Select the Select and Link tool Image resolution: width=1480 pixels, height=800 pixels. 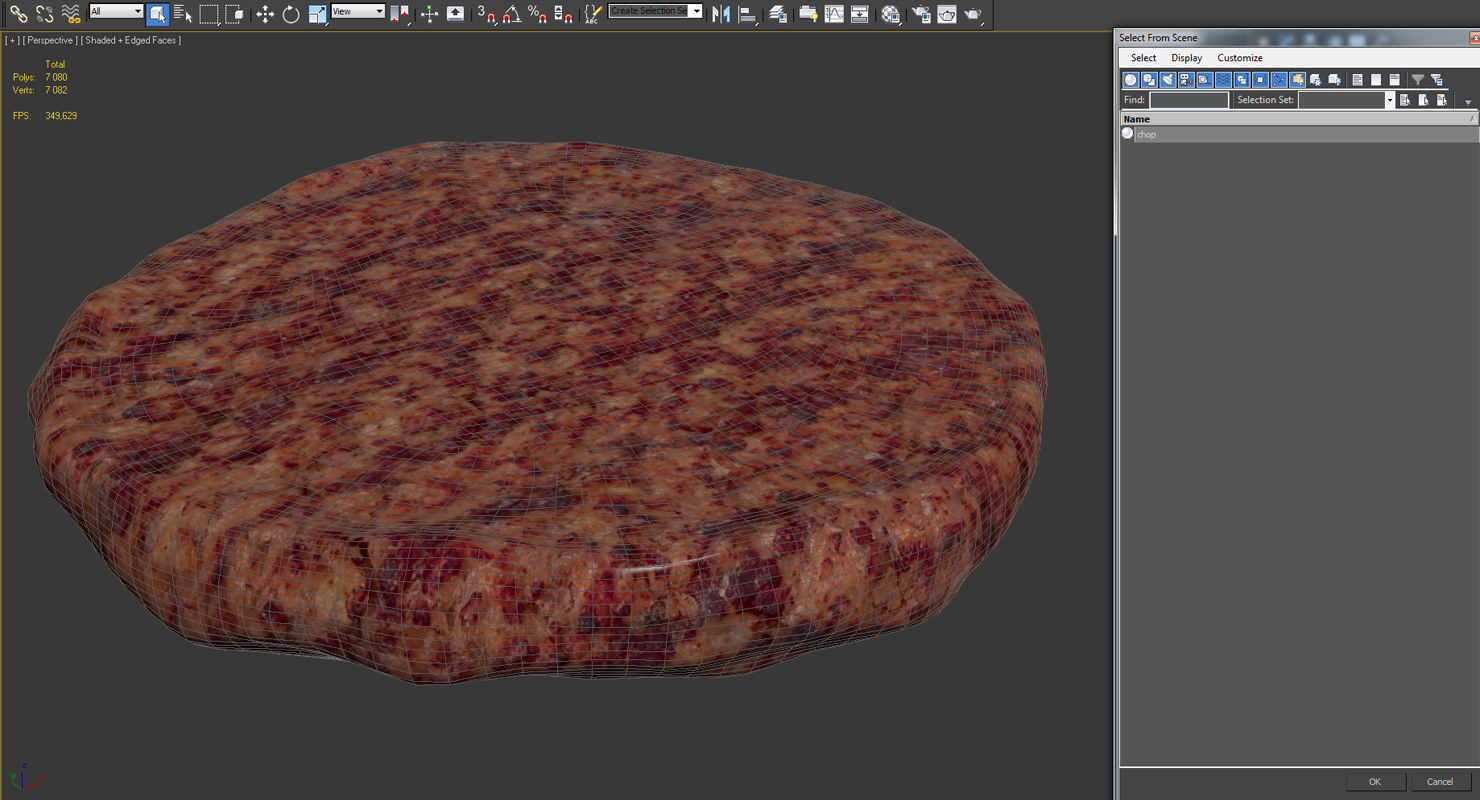(x=18, y=14)
